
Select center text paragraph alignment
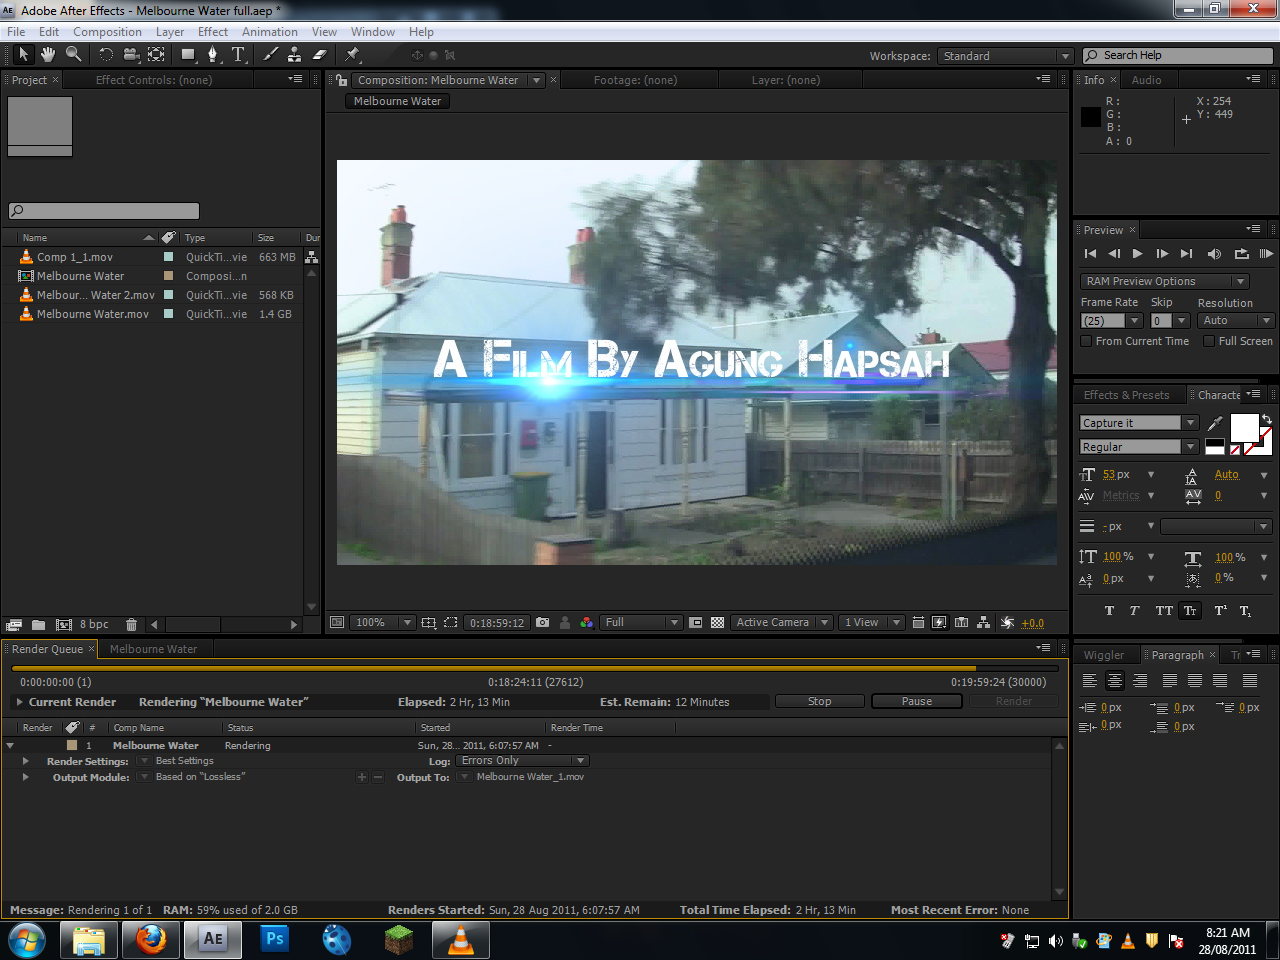click(1114, 681)
